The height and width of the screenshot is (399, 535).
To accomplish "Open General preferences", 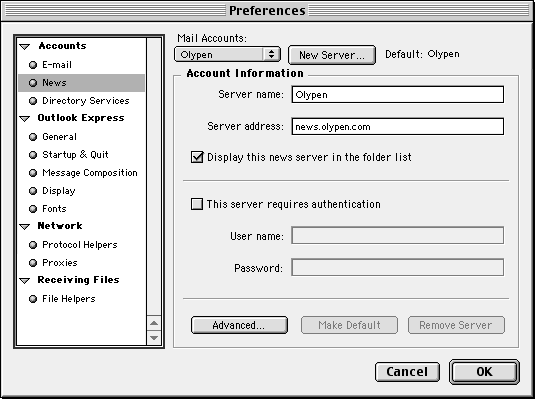I will pos(82,137).
